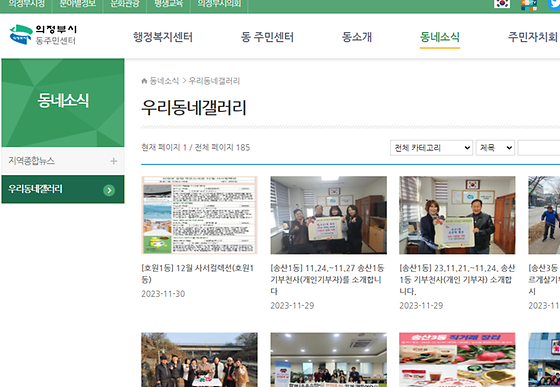
Task: Click the Twitter icon in top bar
Action: coord(554,4)
